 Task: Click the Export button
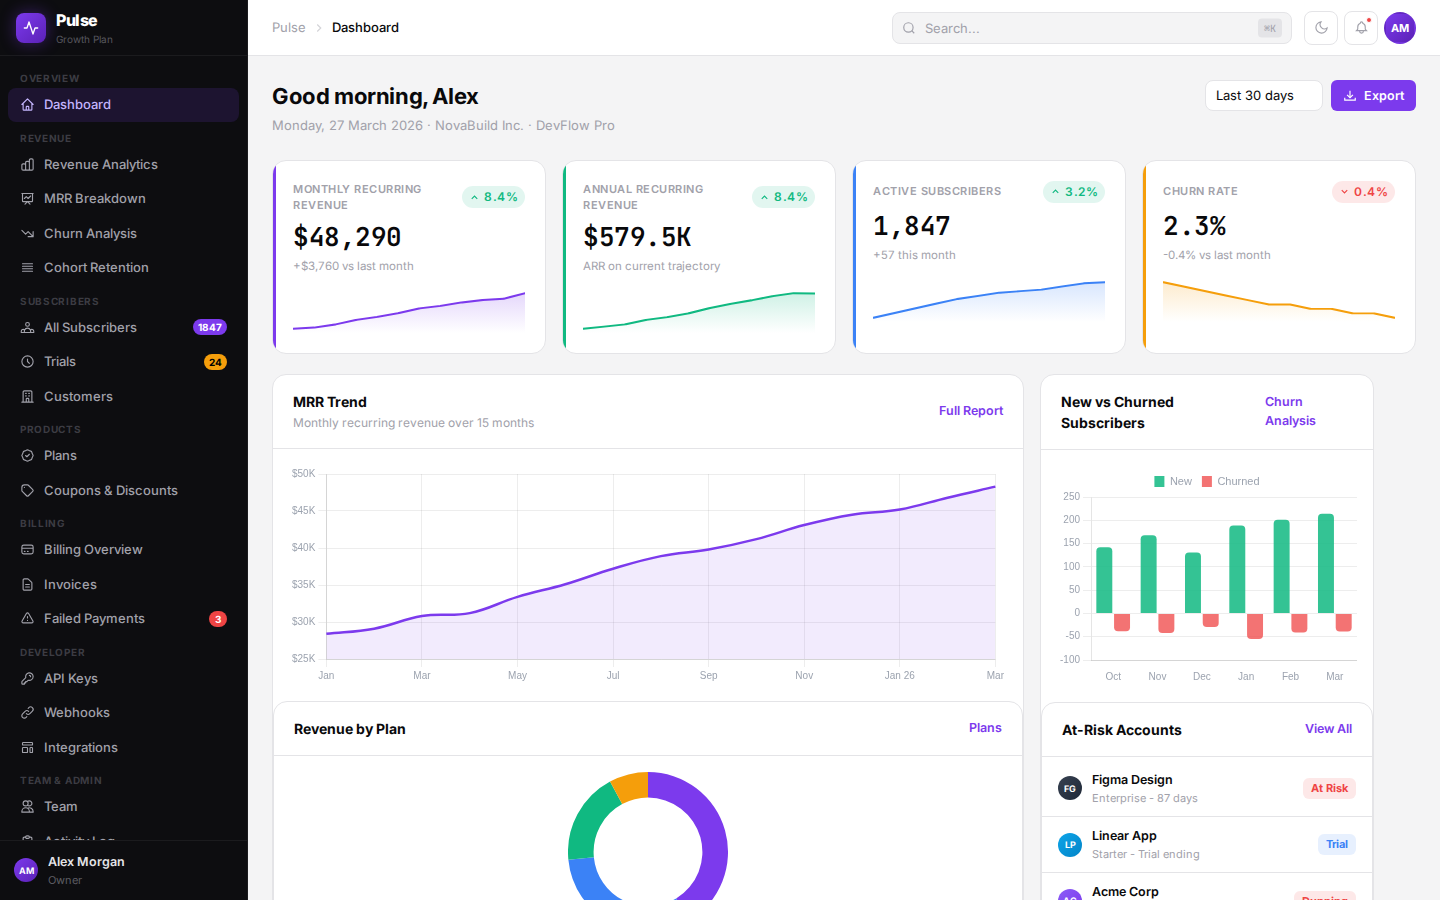pyautogui.click(x=1373, y=96)
